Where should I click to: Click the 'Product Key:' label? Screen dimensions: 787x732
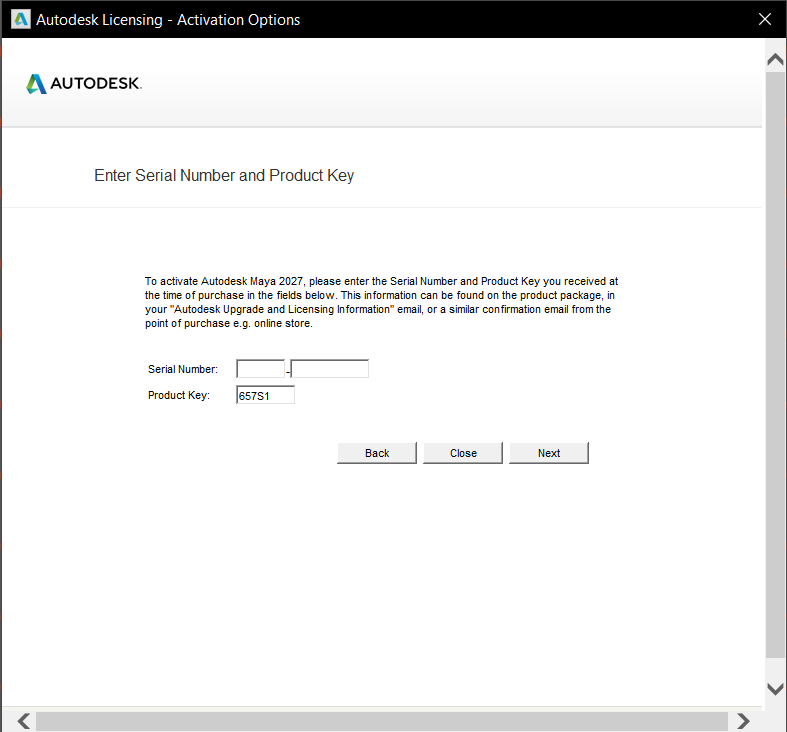[179, 395]
